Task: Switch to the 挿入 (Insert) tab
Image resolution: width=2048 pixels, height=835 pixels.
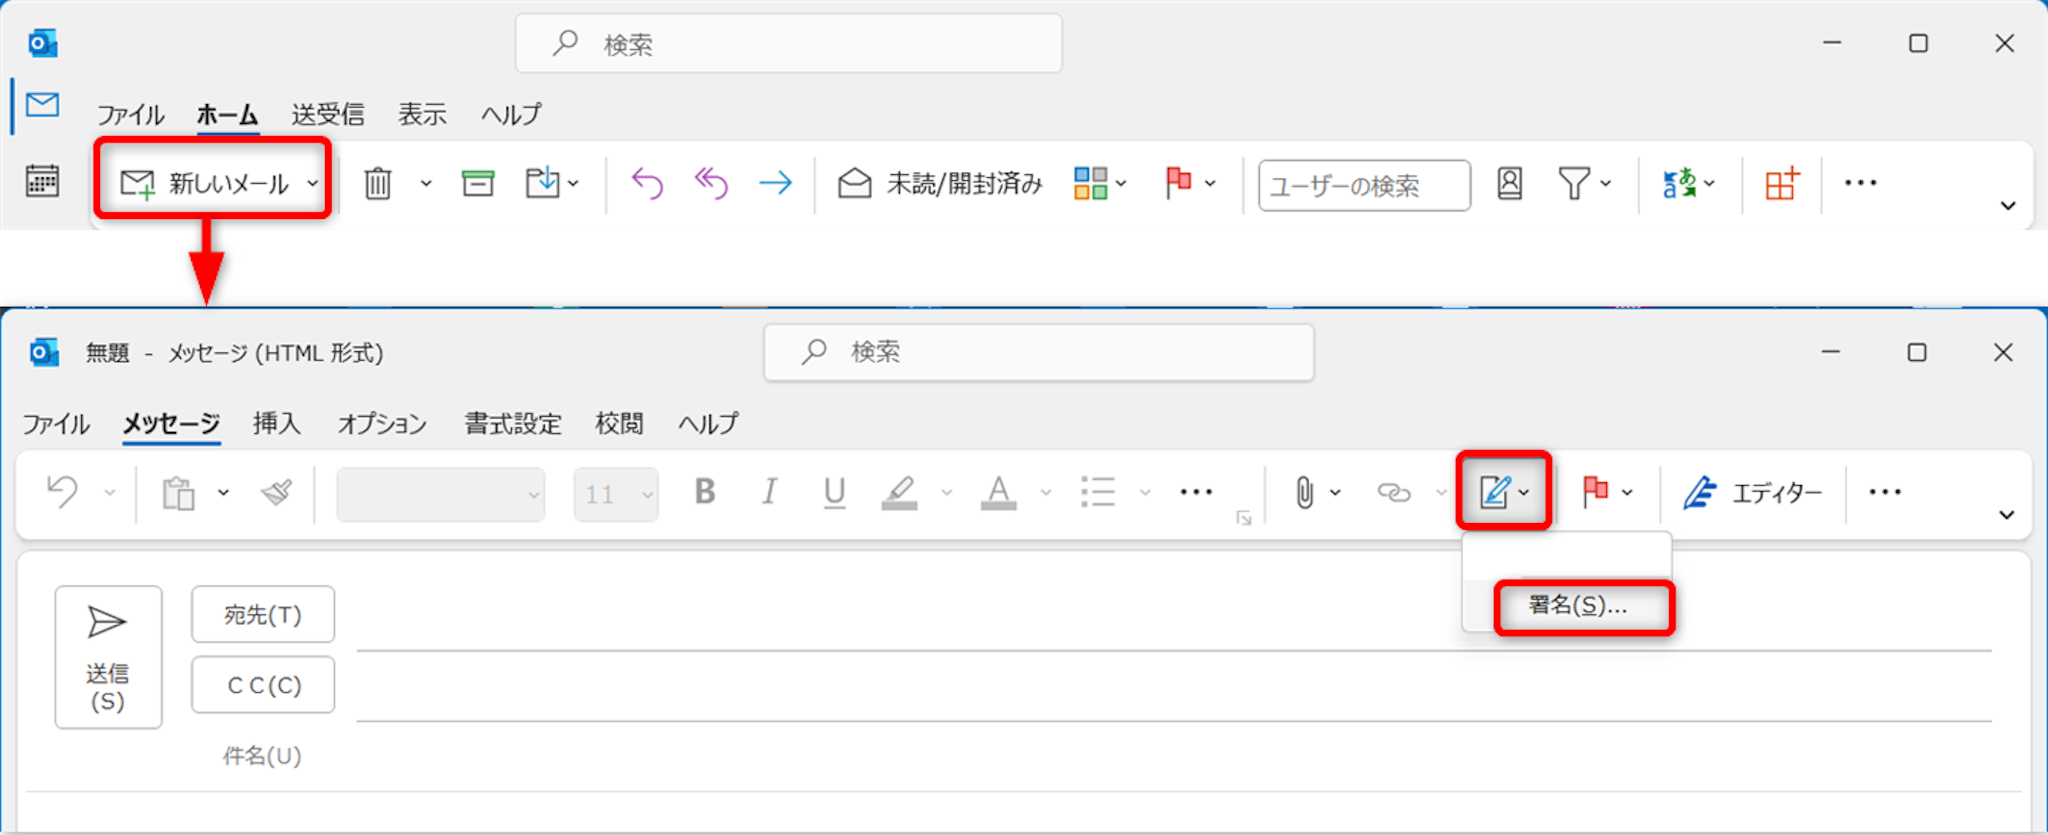Action: 276,424
